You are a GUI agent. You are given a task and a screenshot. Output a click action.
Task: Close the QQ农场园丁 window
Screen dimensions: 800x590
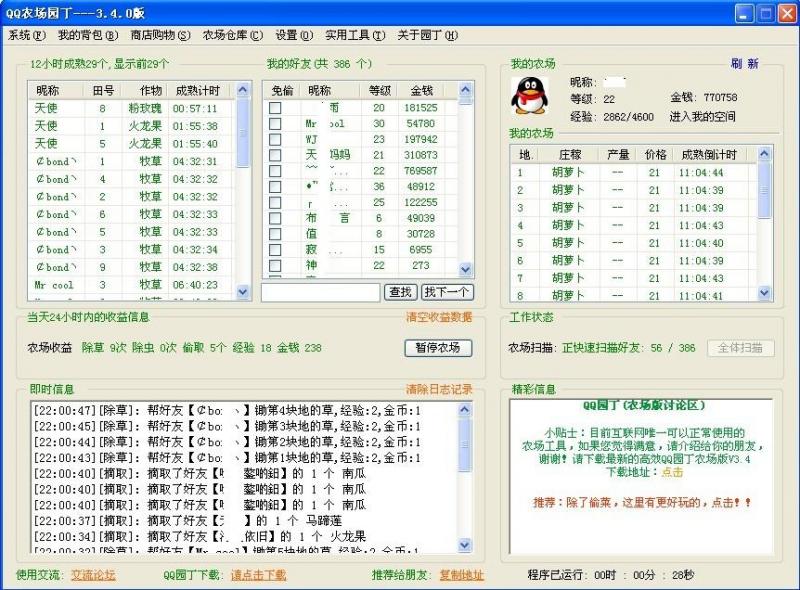(787, 14)
